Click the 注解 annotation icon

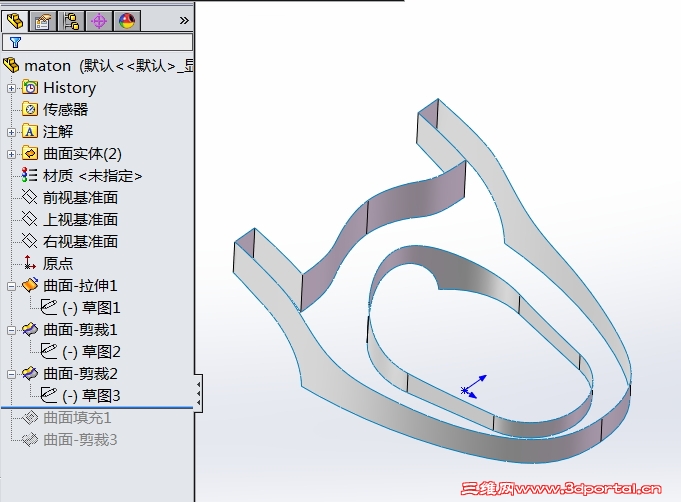30,131
